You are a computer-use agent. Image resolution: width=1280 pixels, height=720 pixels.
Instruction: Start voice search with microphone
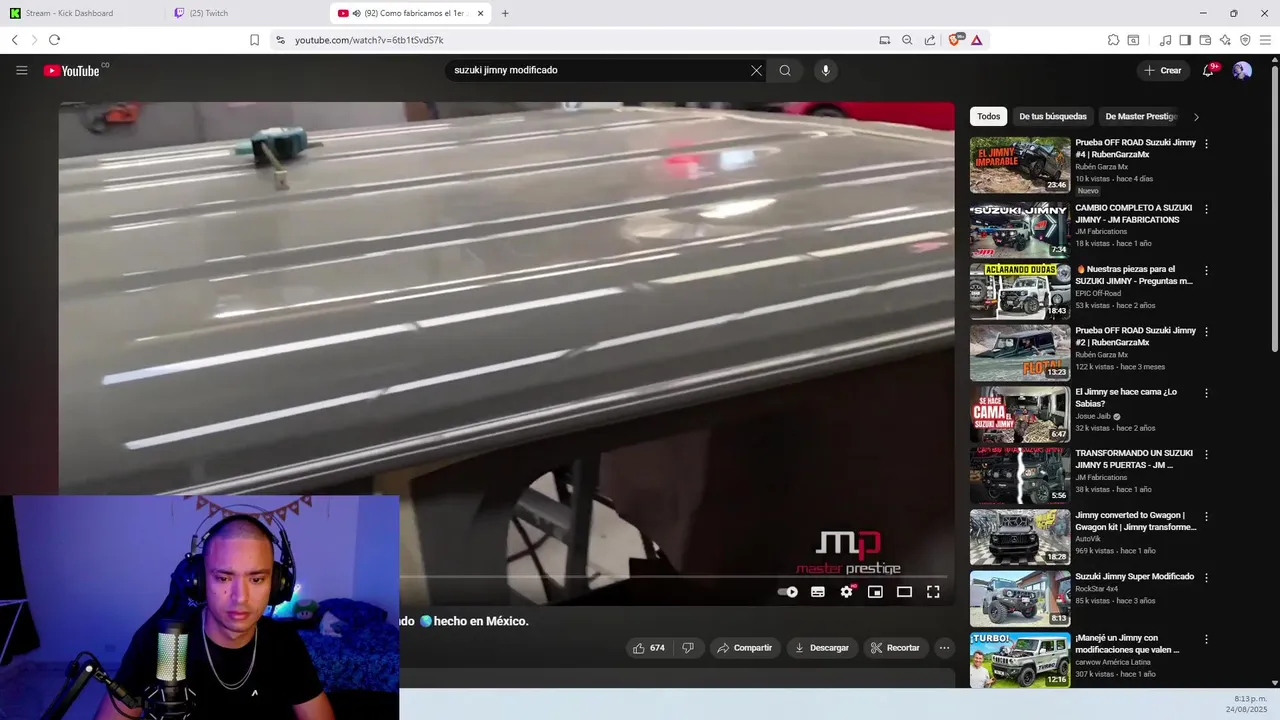(x=825, y=70)
